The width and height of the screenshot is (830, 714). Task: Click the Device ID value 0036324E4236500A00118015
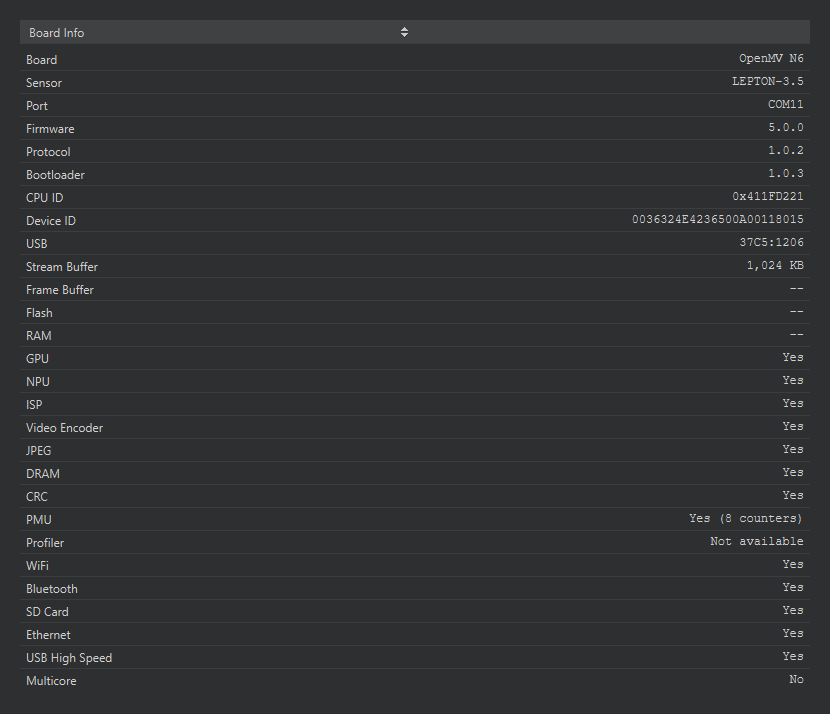click(718, 220)
